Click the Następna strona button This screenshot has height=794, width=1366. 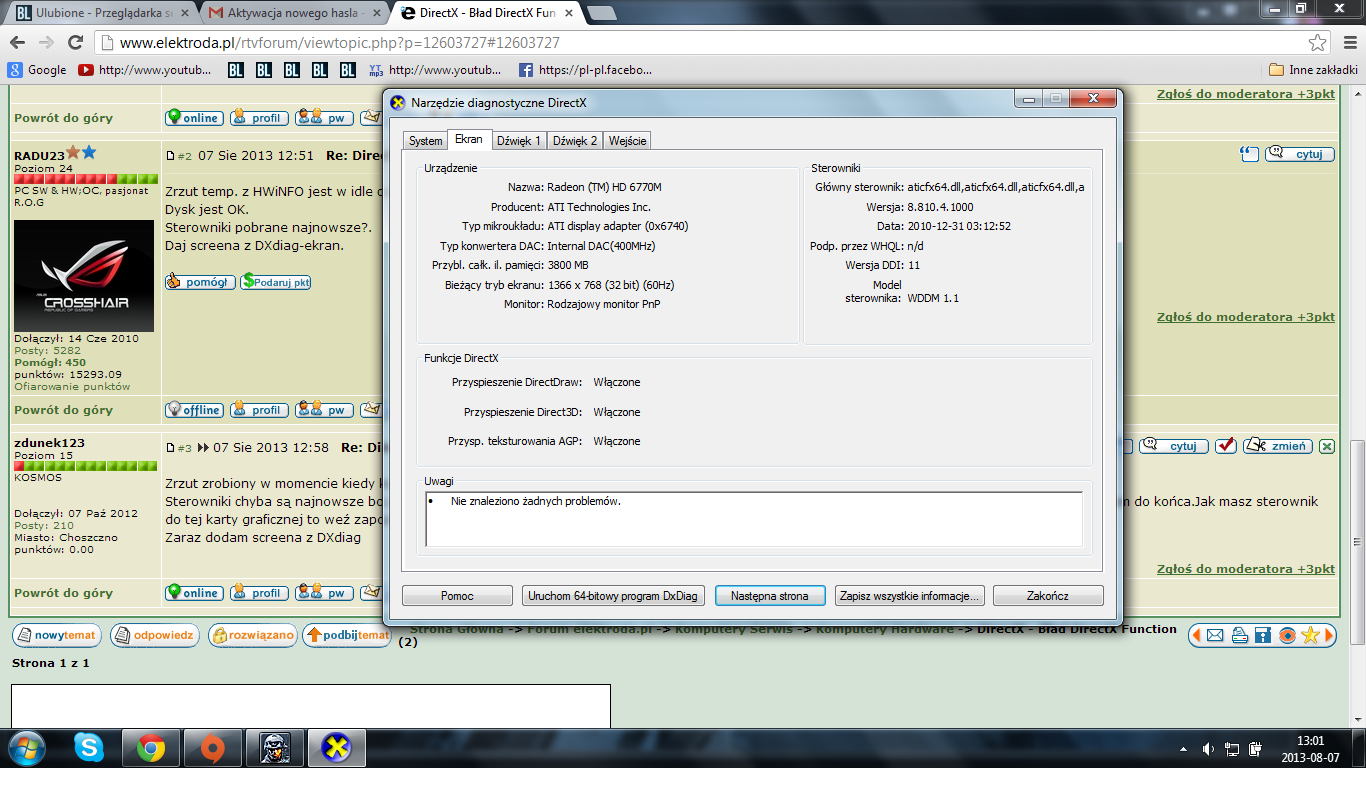(770, 596)
